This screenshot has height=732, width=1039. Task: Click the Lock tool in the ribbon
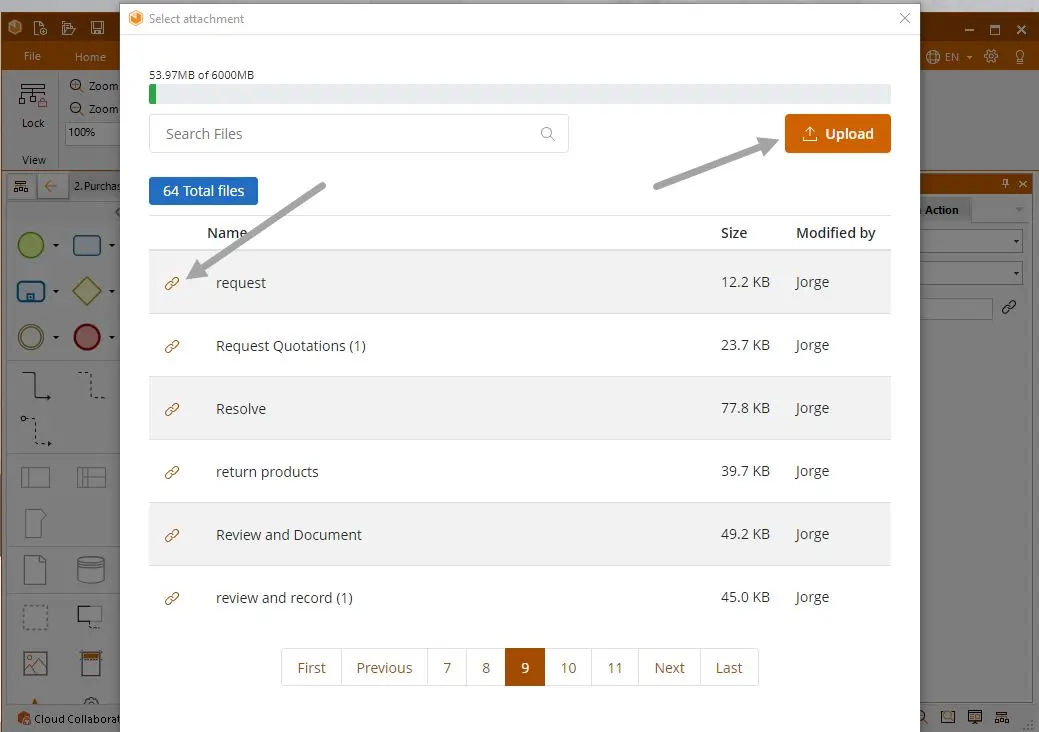click(x=33, y=105)
